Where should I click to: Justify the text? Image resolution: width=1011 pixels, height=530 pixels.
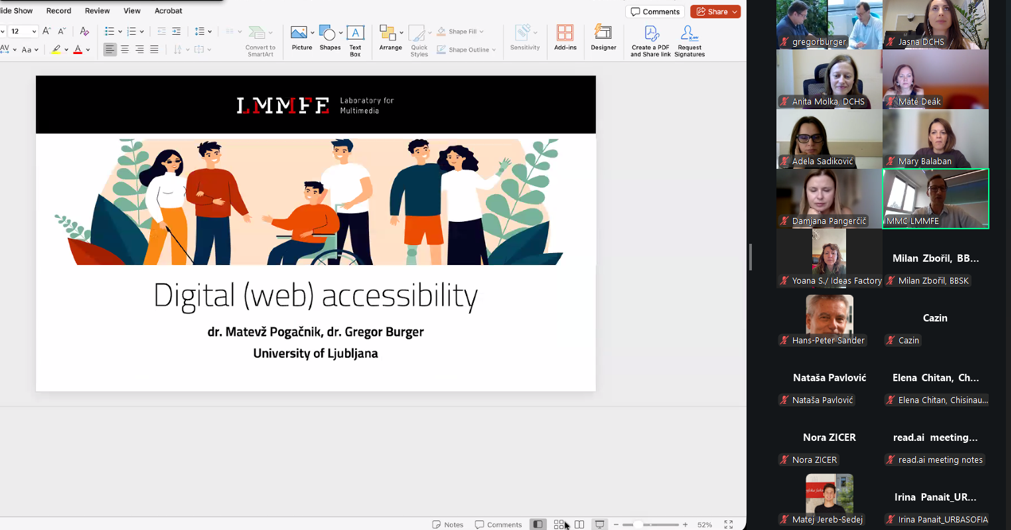coord(154,49)
